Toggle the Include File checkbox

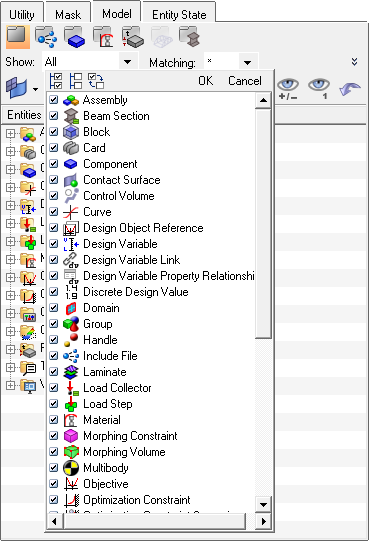[54, 355]
